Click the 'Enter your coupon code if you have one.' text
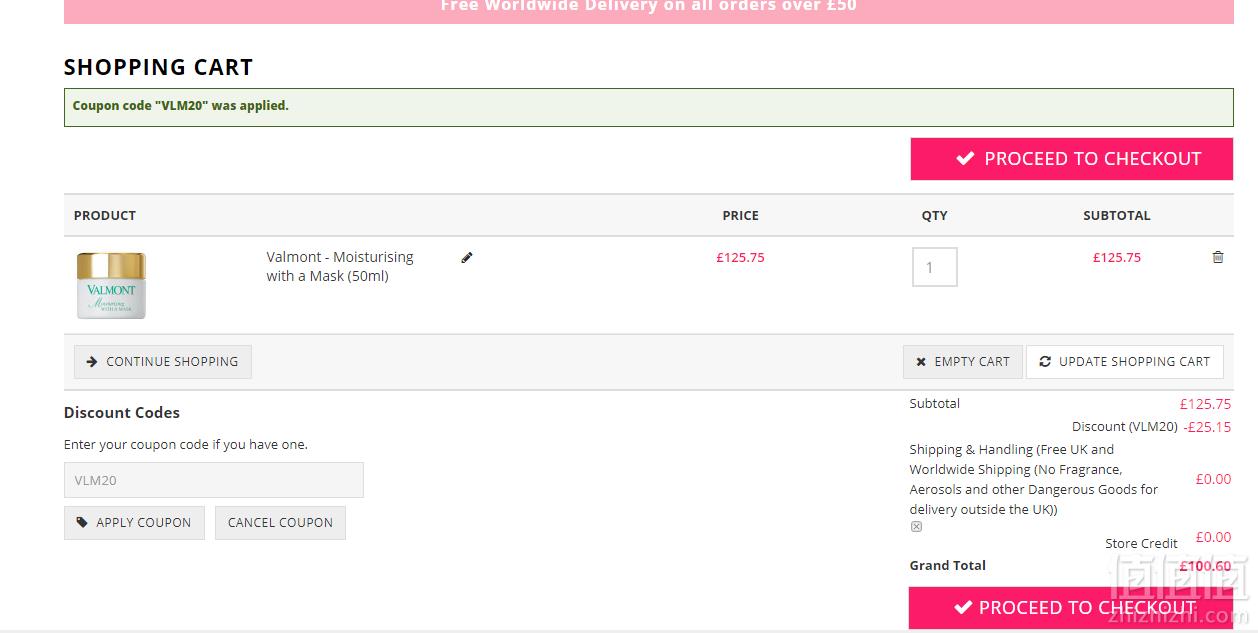This screenshot has height=633, width=1258. (x=186, y=445)
